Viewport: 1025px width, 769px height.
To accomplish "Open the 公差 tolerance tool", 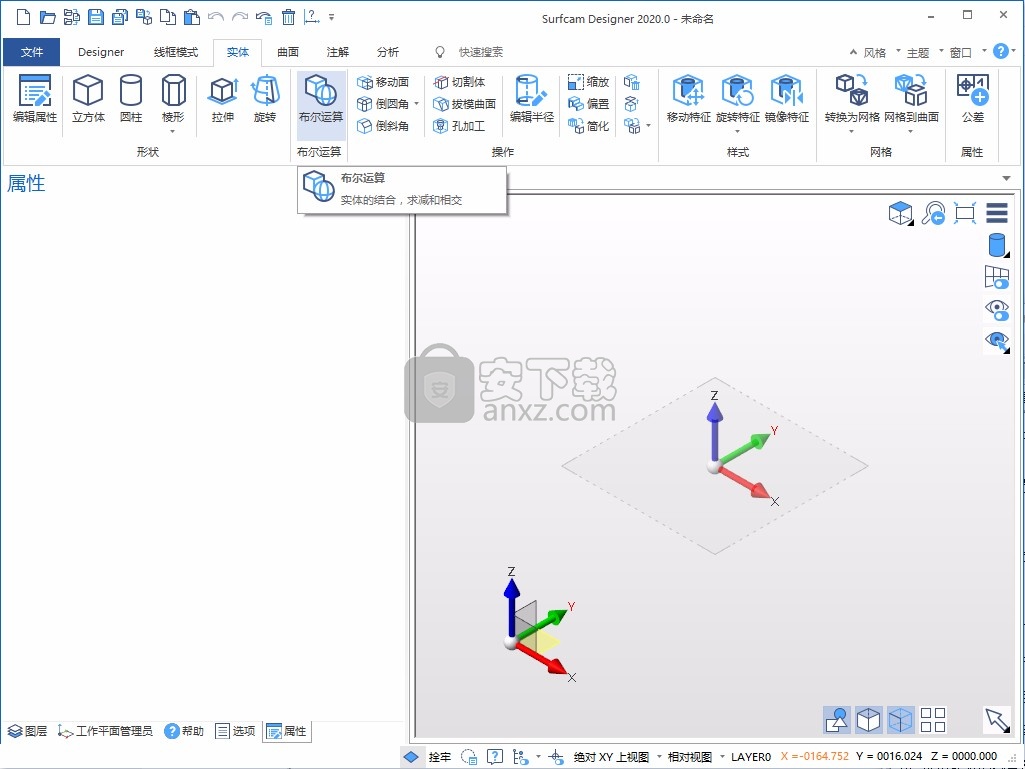I will click(x=973, y=99).
